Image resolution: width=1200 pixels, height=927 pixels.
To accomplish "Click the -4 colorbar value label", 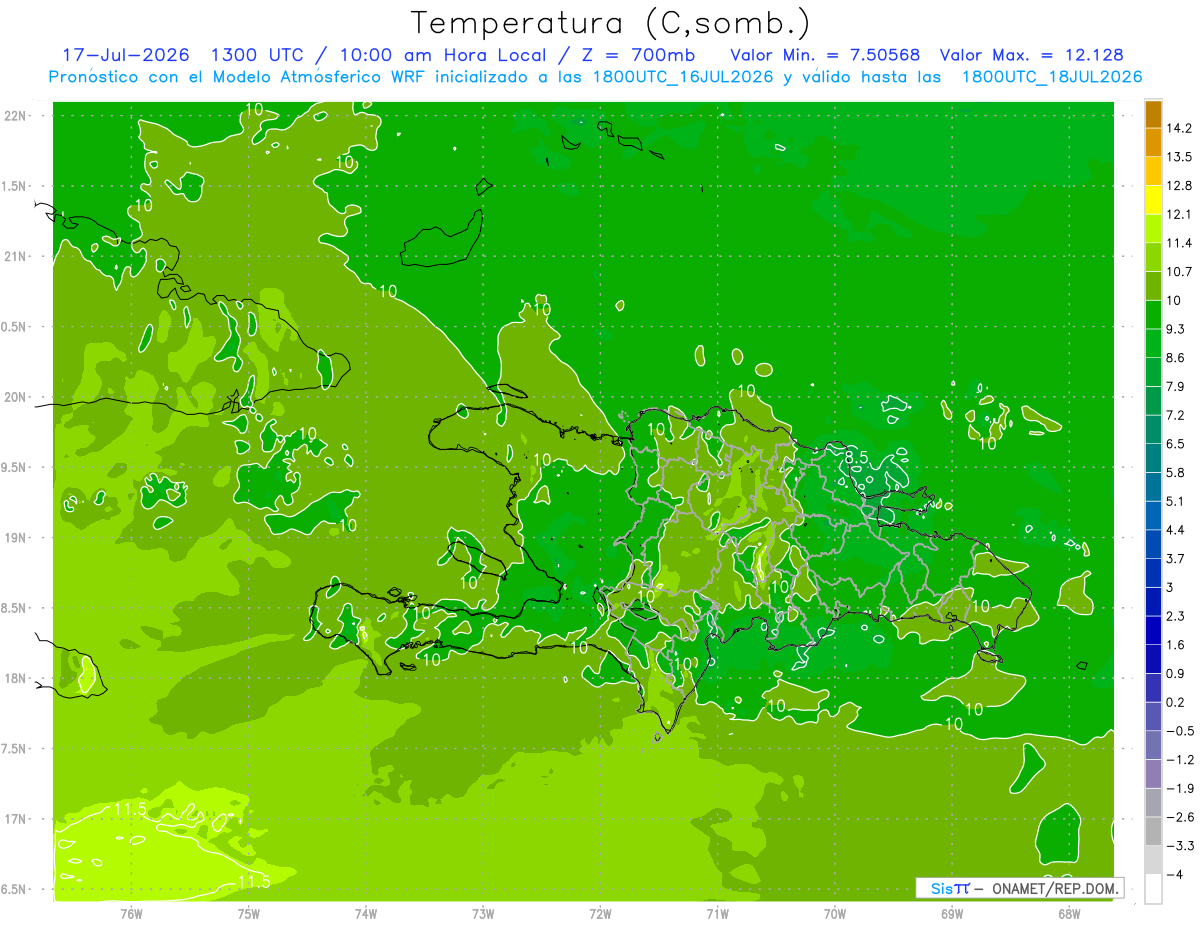I will pos(1174,875).
